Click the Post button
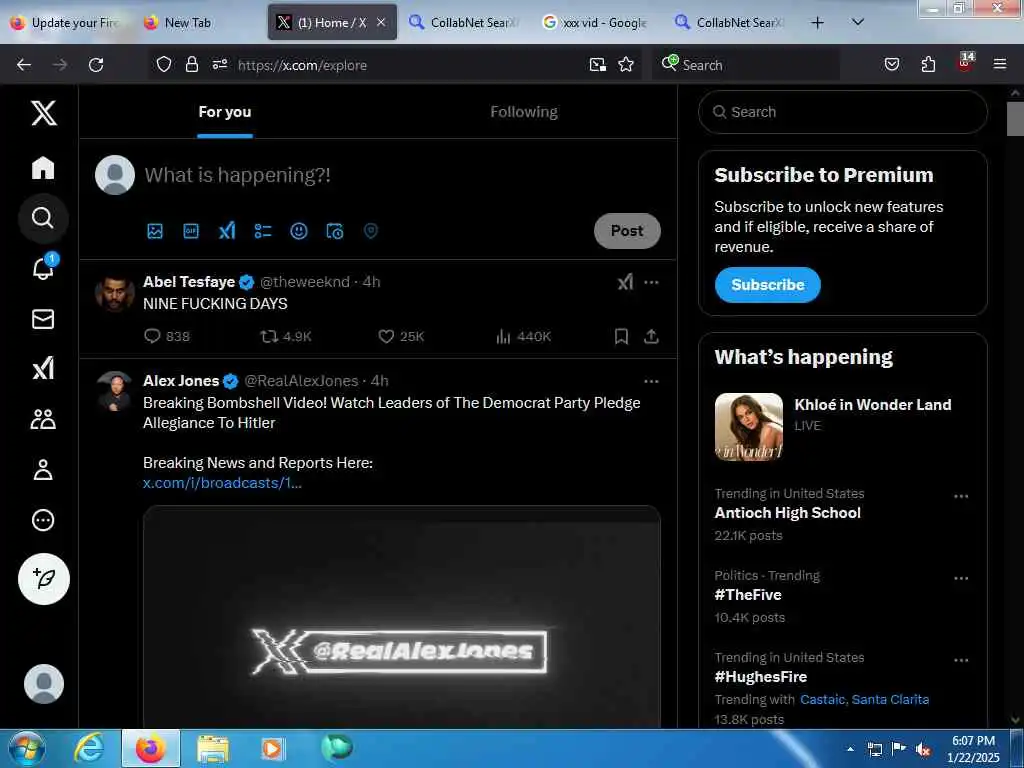 (x=627, y=231)
